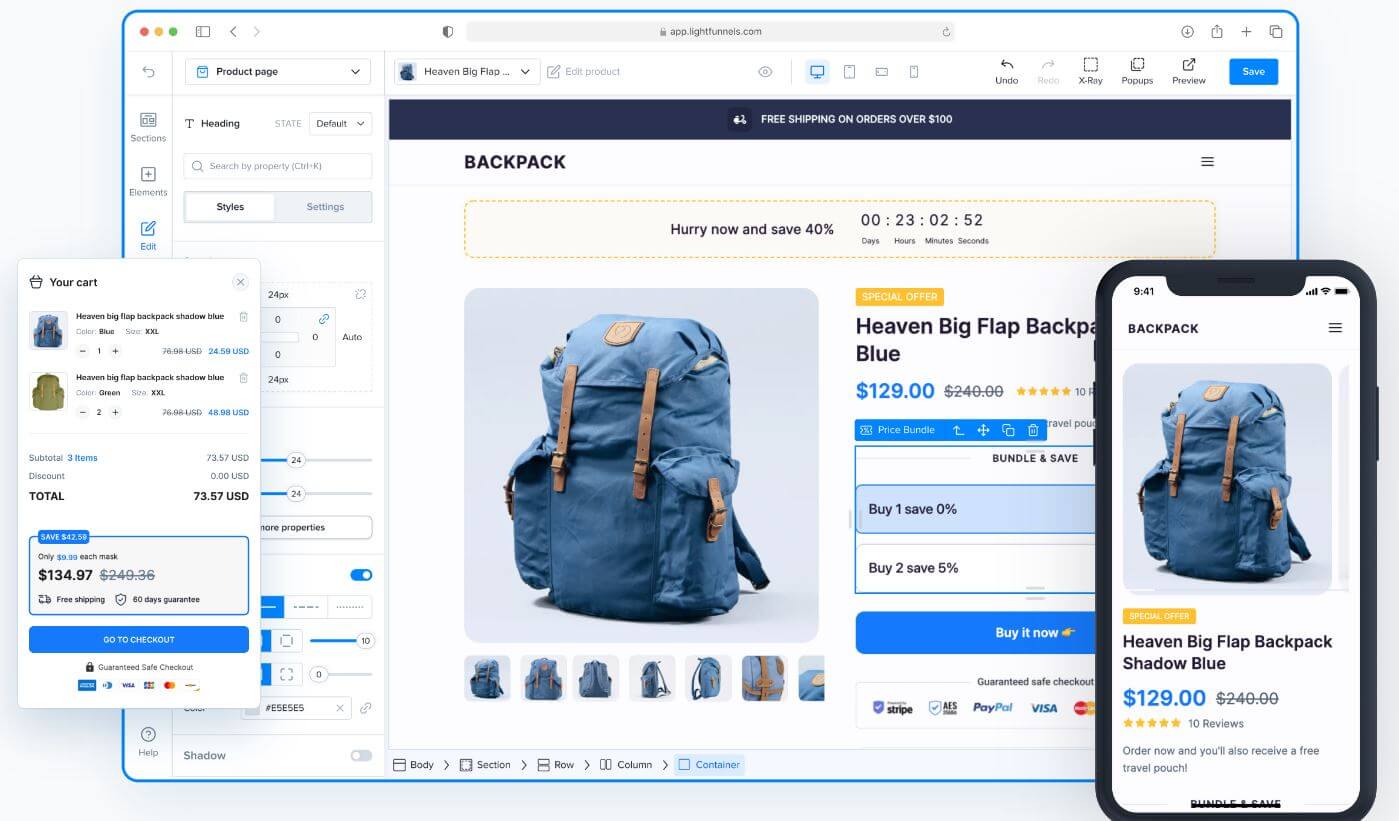Image resolution: width=1399 pixels, height=821 pixels.
Task: Open Help from the sidebar
Action: click(148, 741)
